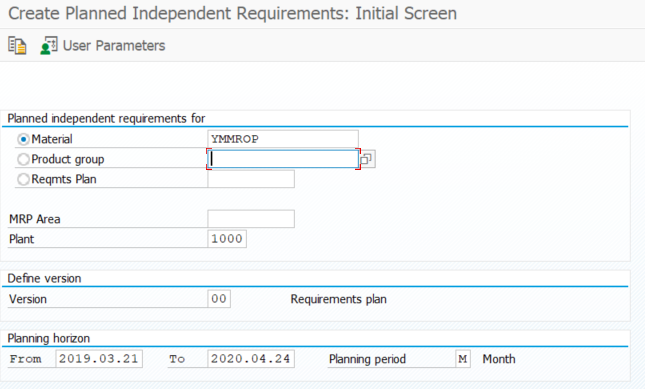Click the Planning period field showing M
Image resolution: width=645 pixels, height=389 pixels.
463,359
